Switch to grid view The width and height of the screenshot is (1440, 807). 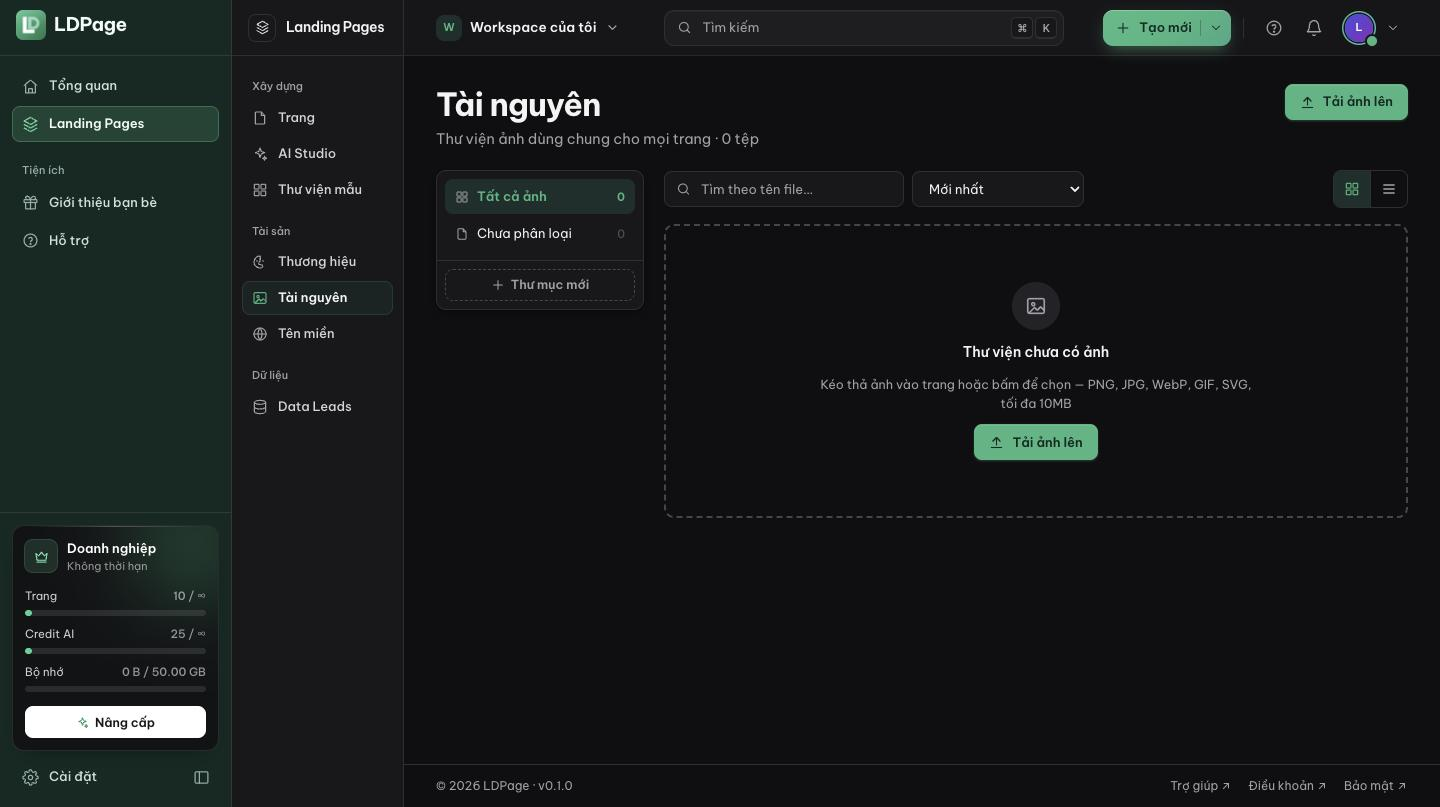point(1352,189)
